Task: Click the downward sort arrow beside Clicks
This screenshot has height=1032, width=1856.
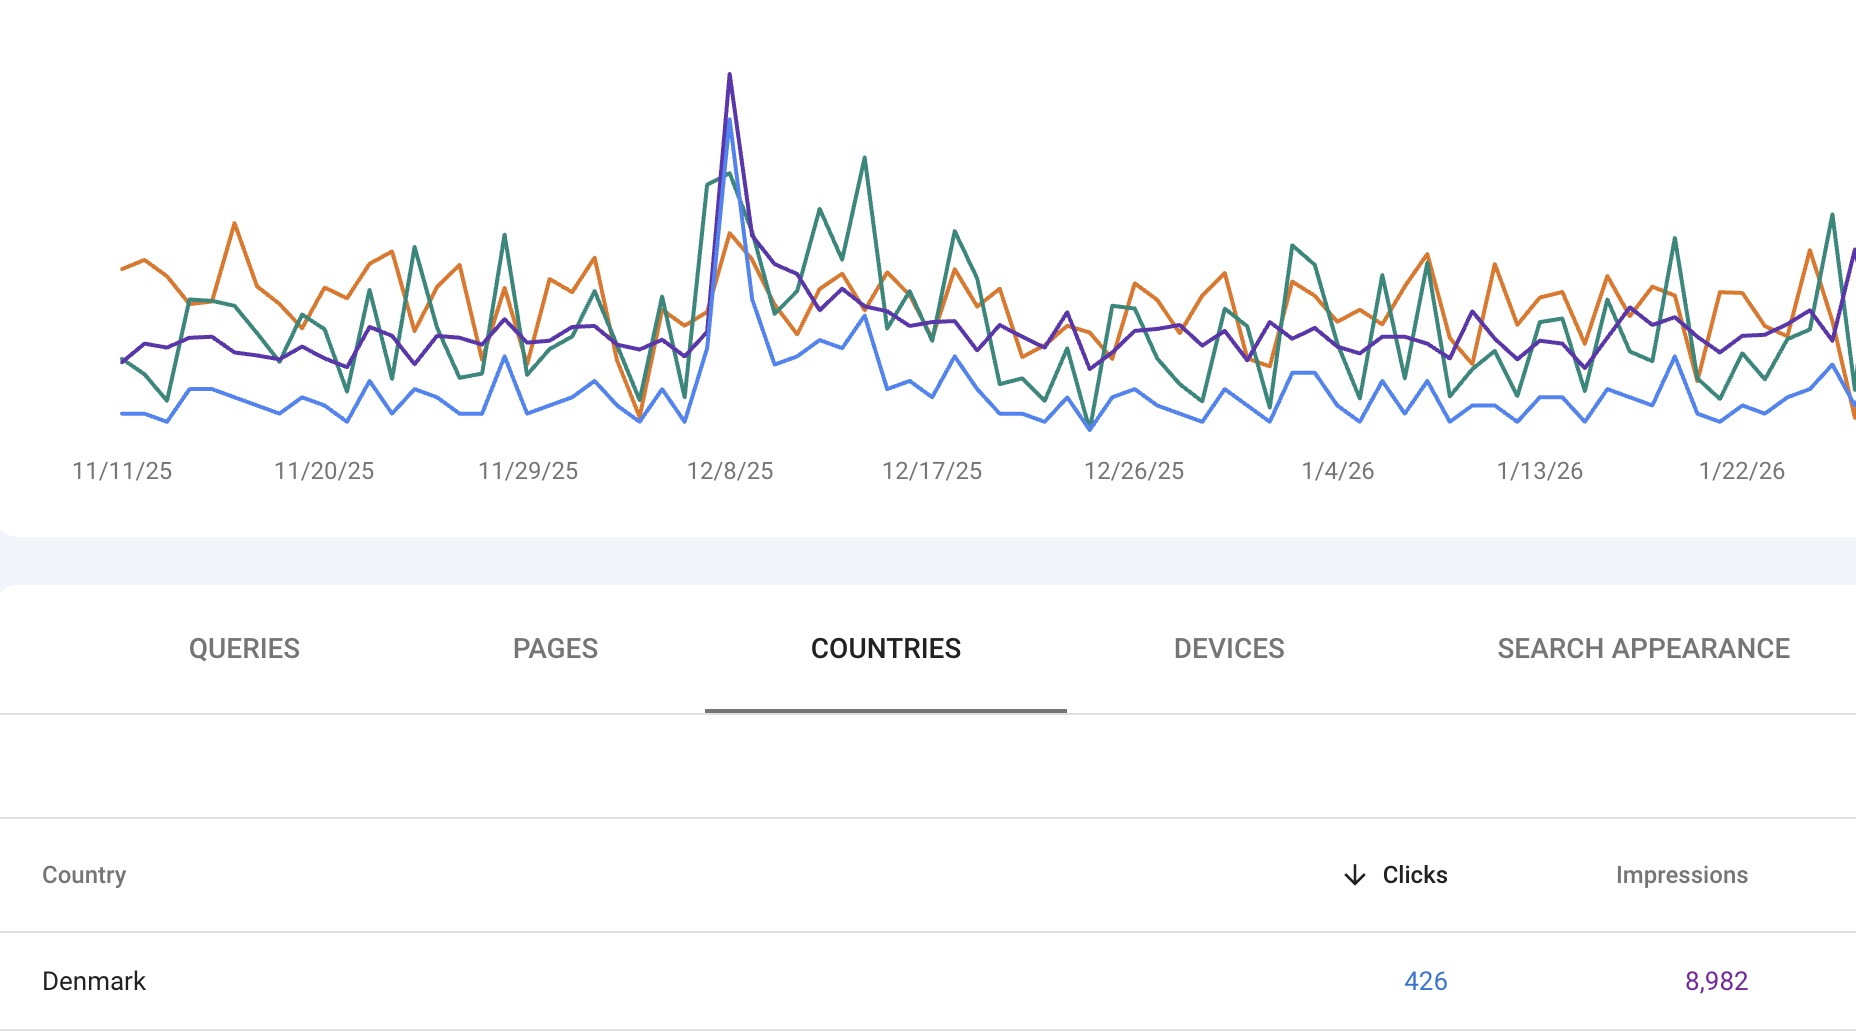Action: [1354, 875]
